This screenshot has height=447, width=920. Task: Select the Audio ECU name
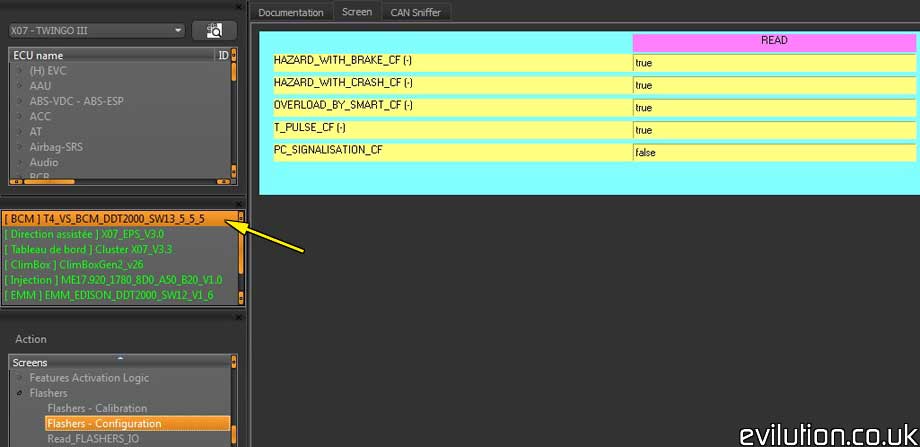(x=44, y=162)
